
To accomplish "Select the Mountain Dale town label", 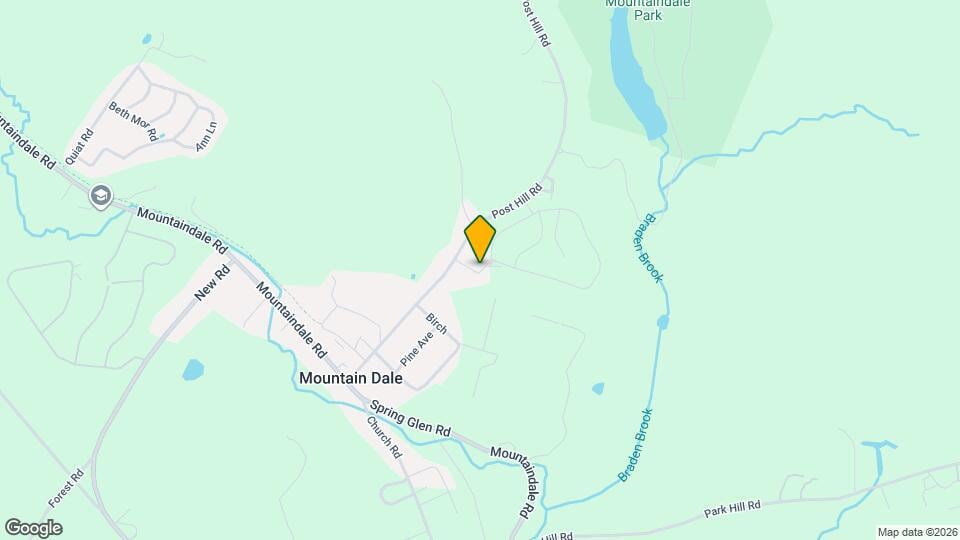I will pos(351,378).
